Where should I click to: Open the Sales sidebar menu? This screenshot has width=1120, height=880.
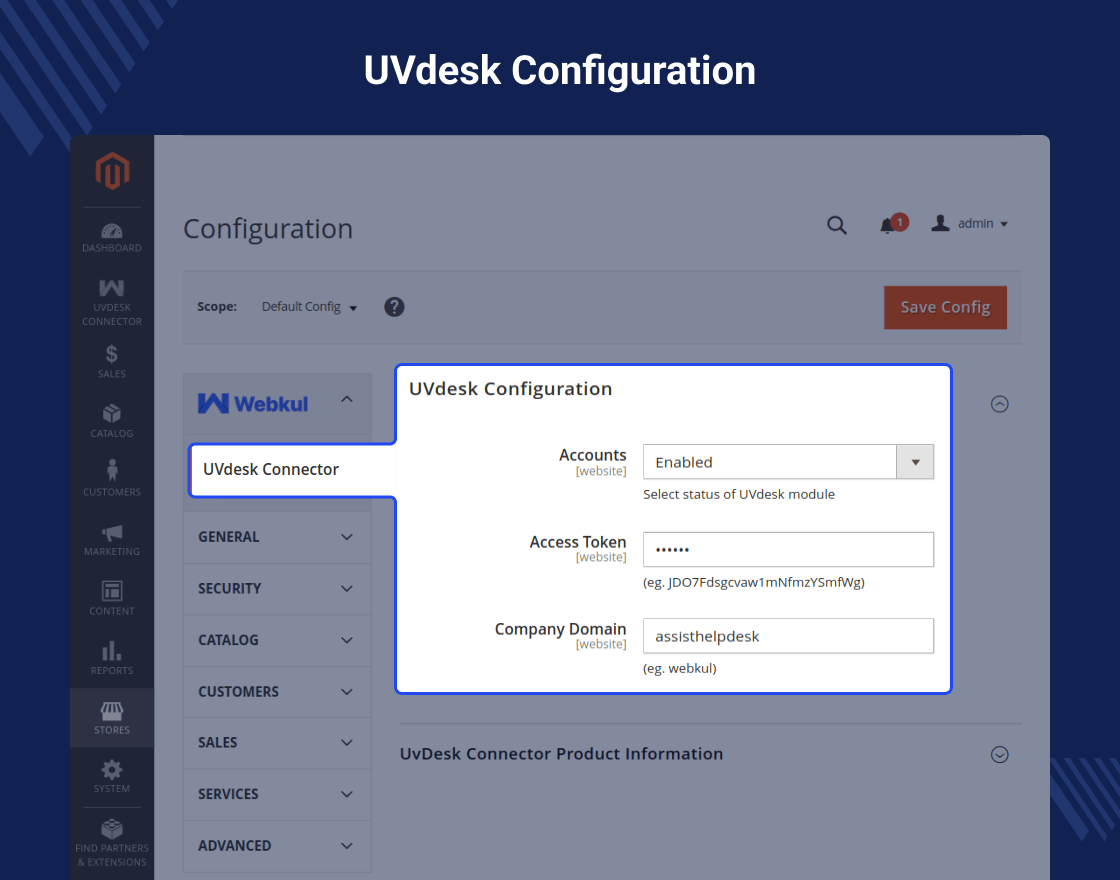pos(111,361)
